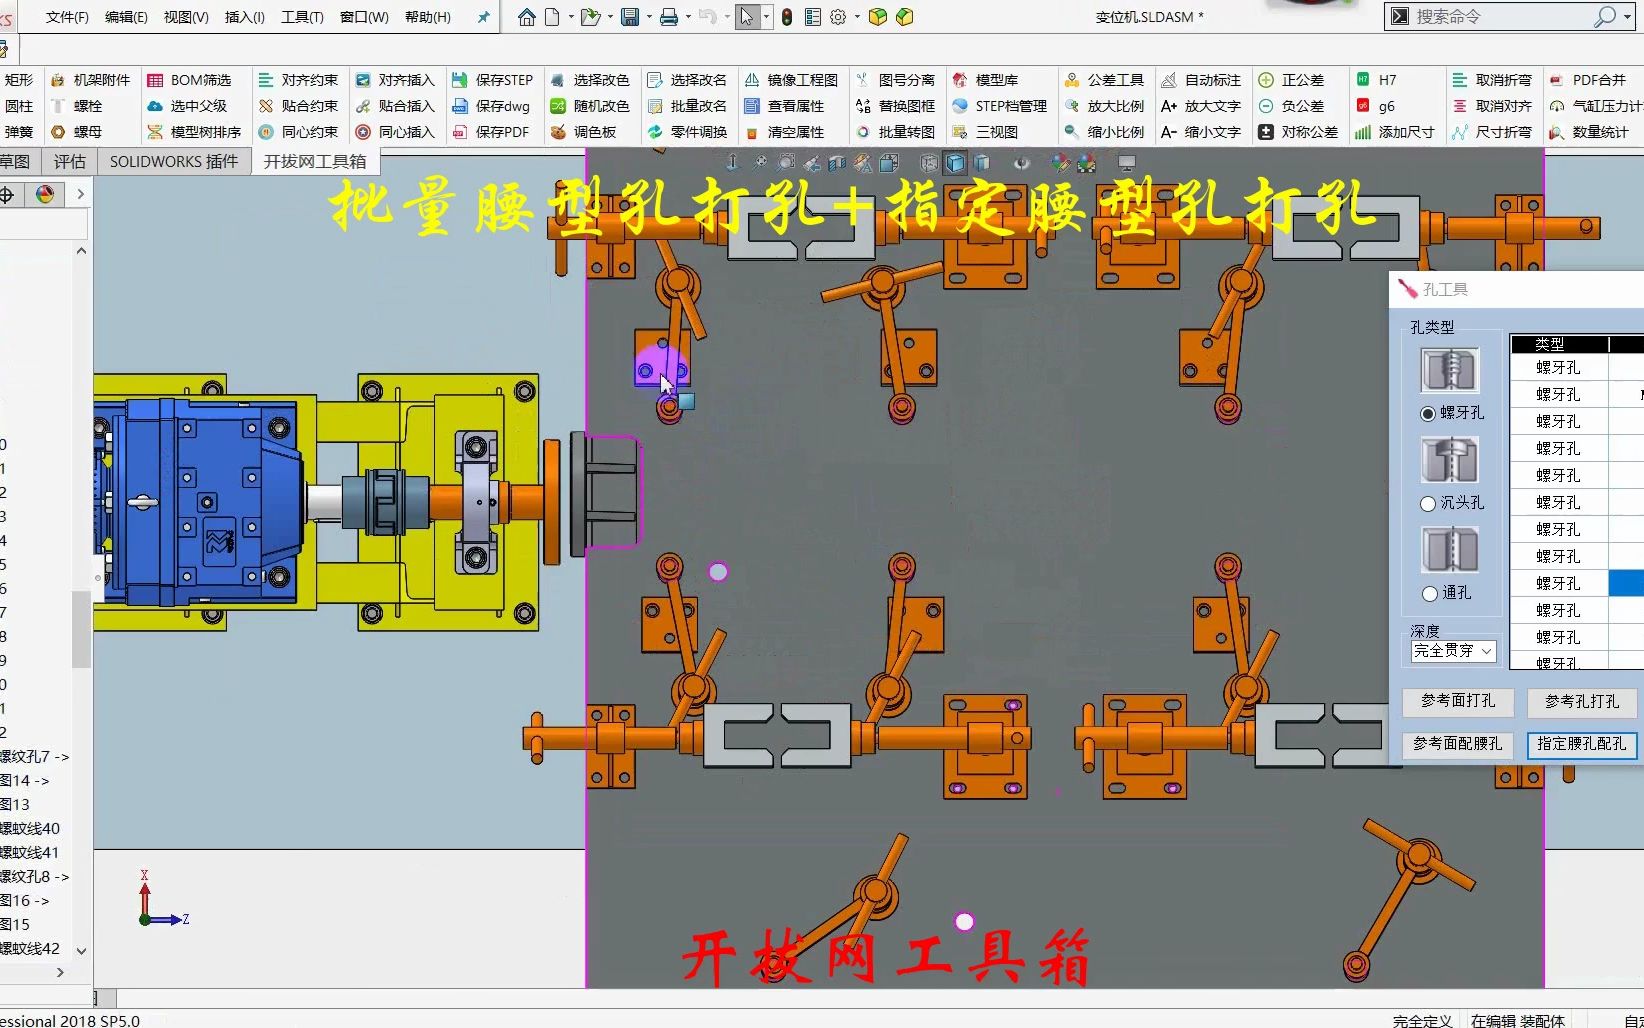Viewport: 1644px width, 1028px height.
Task: Open the 工具(T) menu
Action: coord(302,17)
